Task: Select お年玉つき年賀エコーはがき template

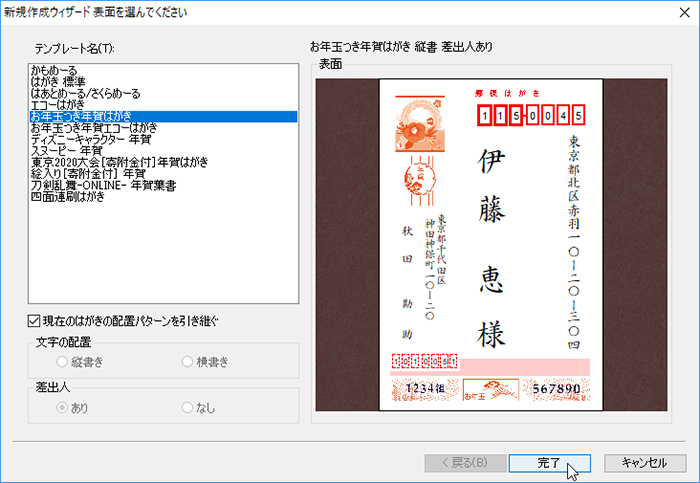Action: point(96,128)
